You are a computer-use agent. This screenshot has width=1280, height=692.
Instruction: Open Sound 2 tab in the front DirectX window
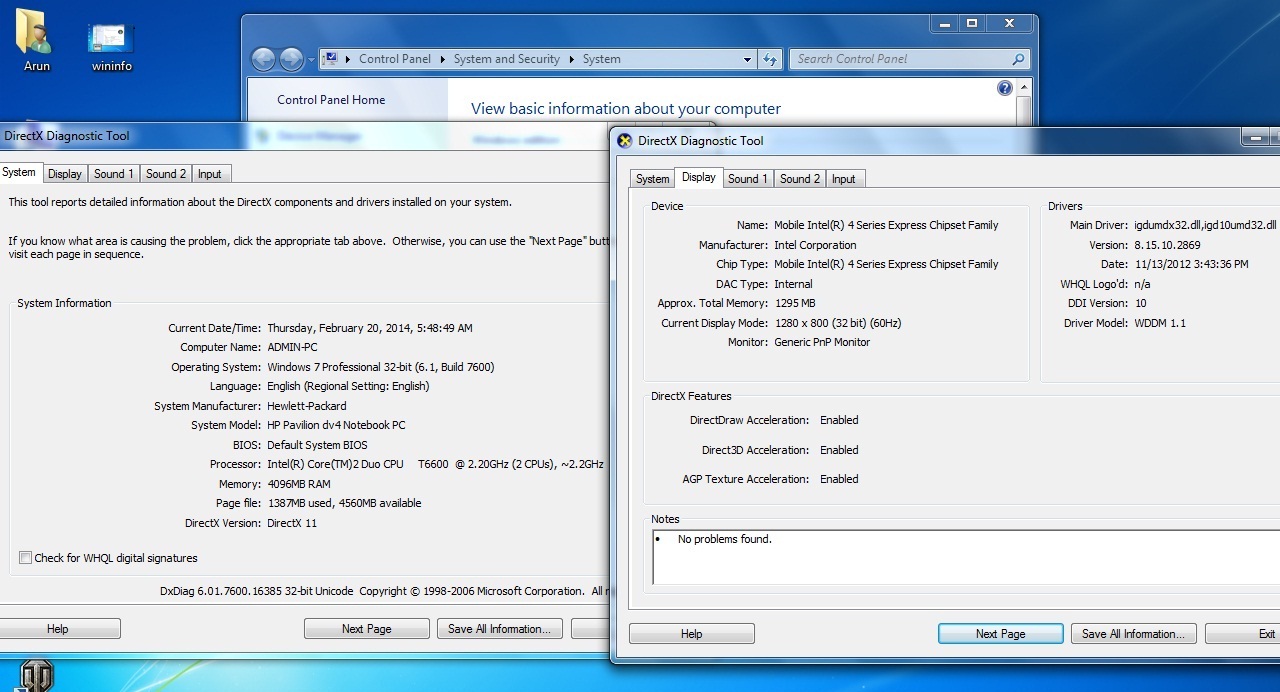pyautogui.click(x=800, y=179)
